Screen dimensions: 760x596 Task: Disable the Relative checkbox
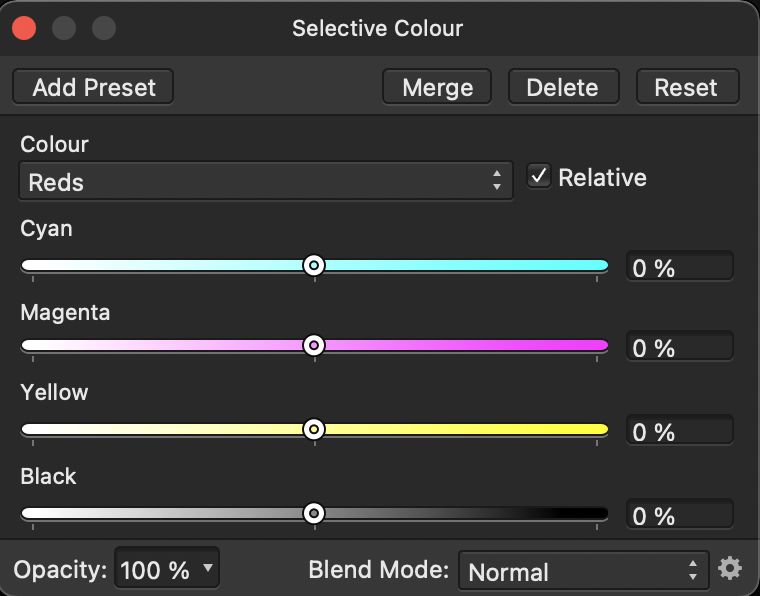tap(539, 176)
